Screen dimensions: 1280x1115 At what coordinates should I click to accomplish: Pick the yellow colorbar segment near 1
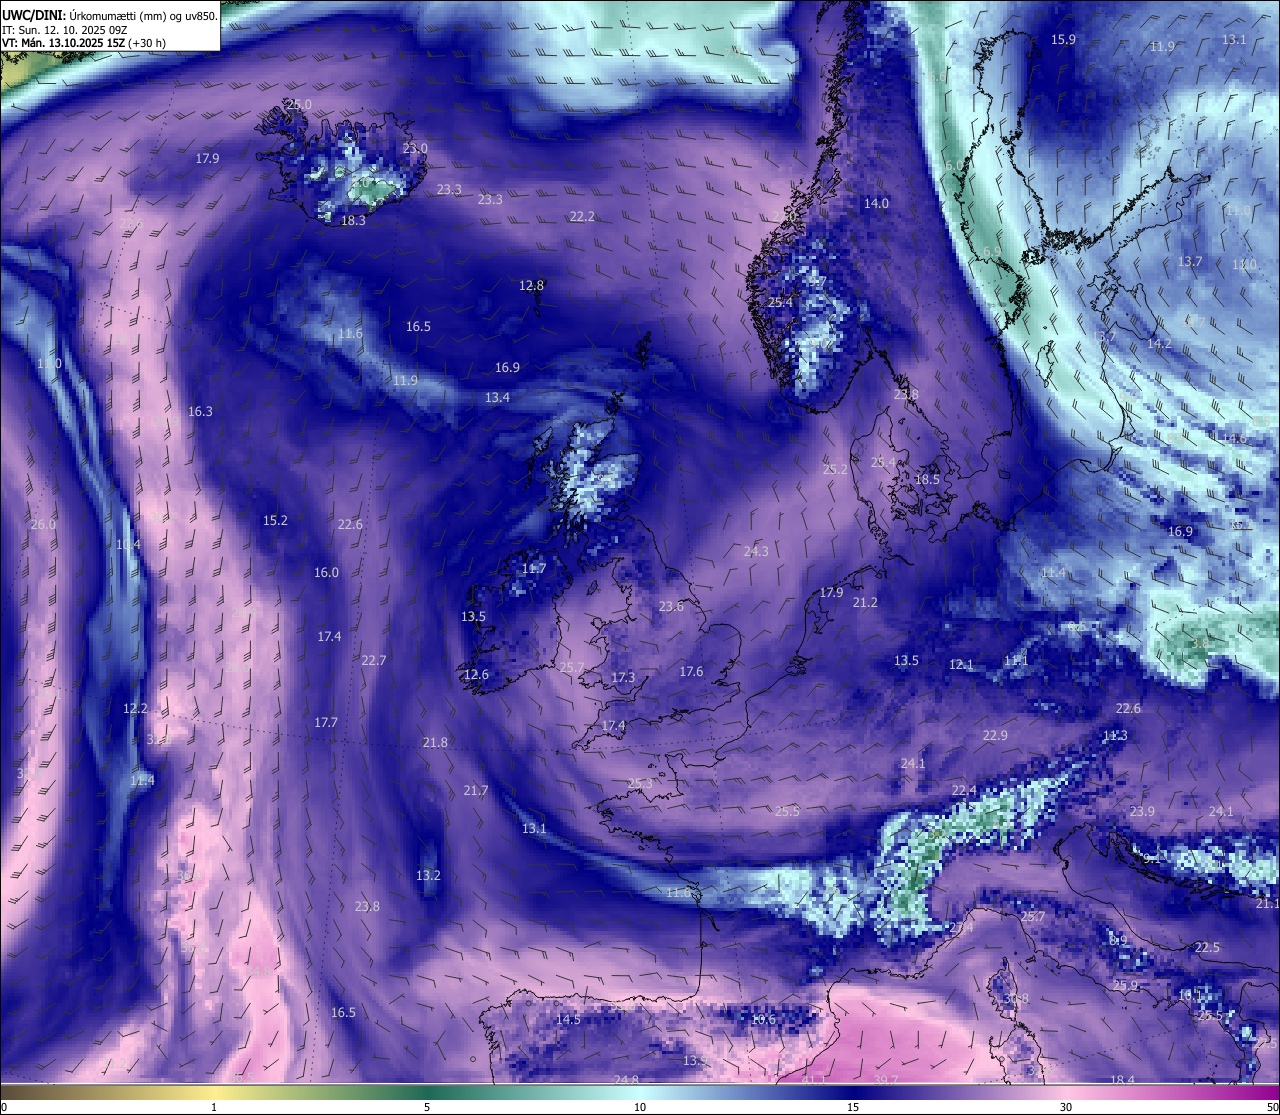tap(214, 1092)
